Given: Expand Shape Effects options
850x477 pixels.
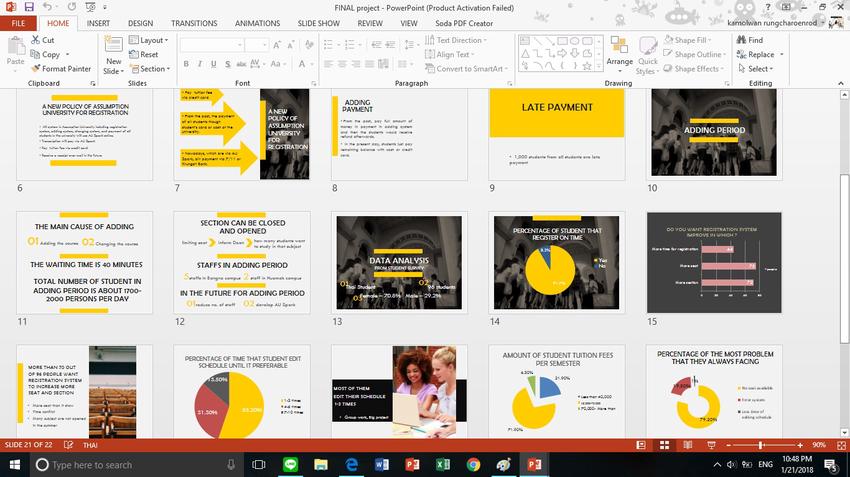Looking at the screenshot, I should [693, 68].
